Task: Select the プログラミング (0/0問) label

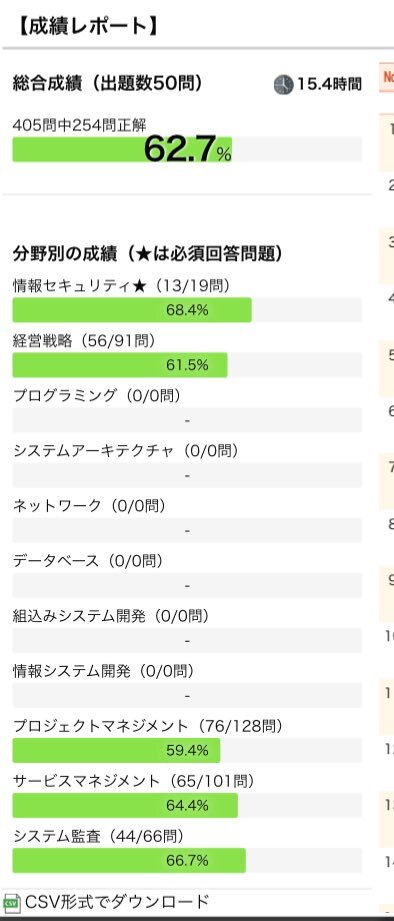Action: tap(96, 395)
